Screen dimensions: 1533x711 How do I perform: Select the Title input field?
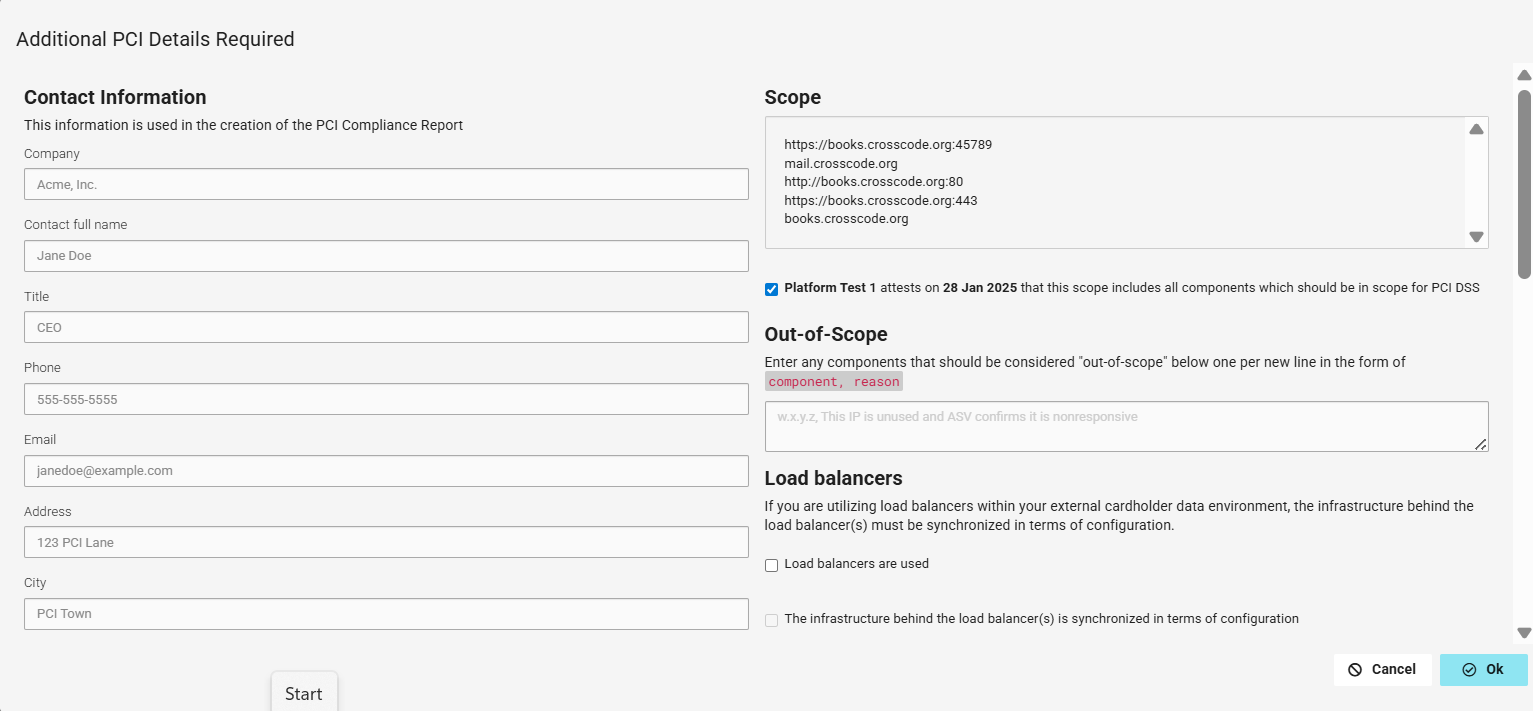click(386, 327)
